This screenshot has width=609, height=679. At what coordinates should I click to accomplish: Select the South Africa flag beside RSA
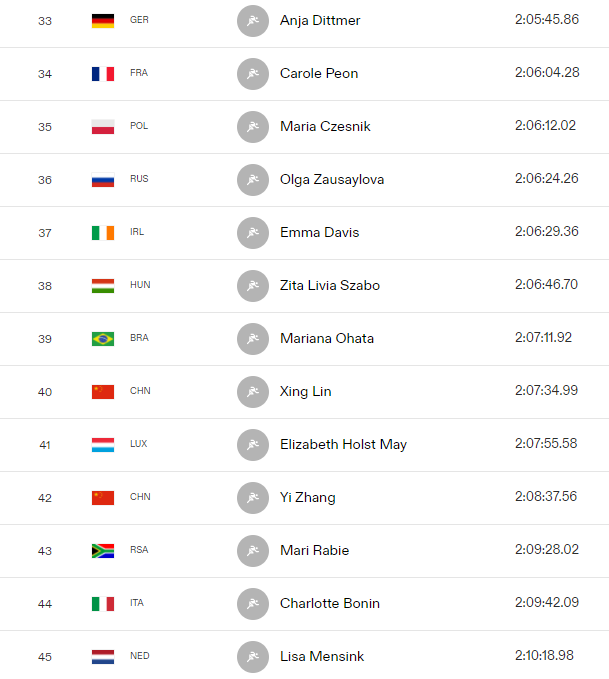[x=103, y=551]
